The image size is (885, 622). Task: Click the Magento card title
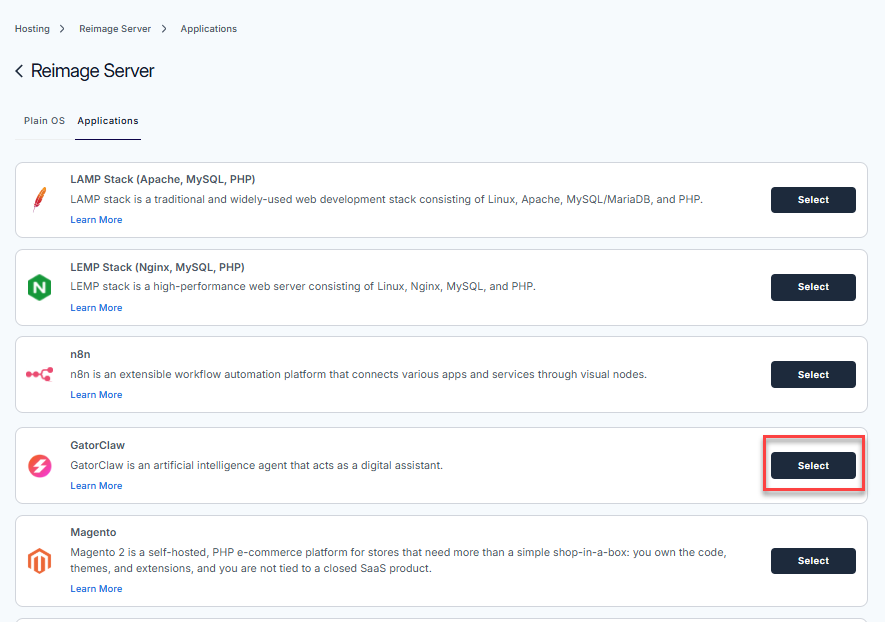coord(93,532)
